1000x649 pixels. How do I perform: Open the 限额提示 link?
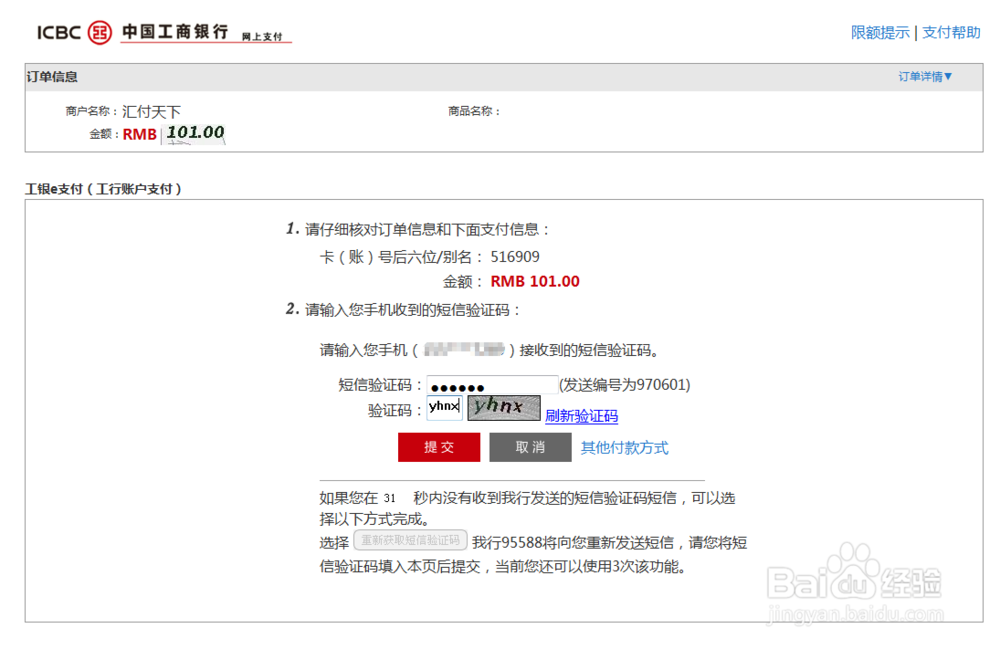(880, 33)
